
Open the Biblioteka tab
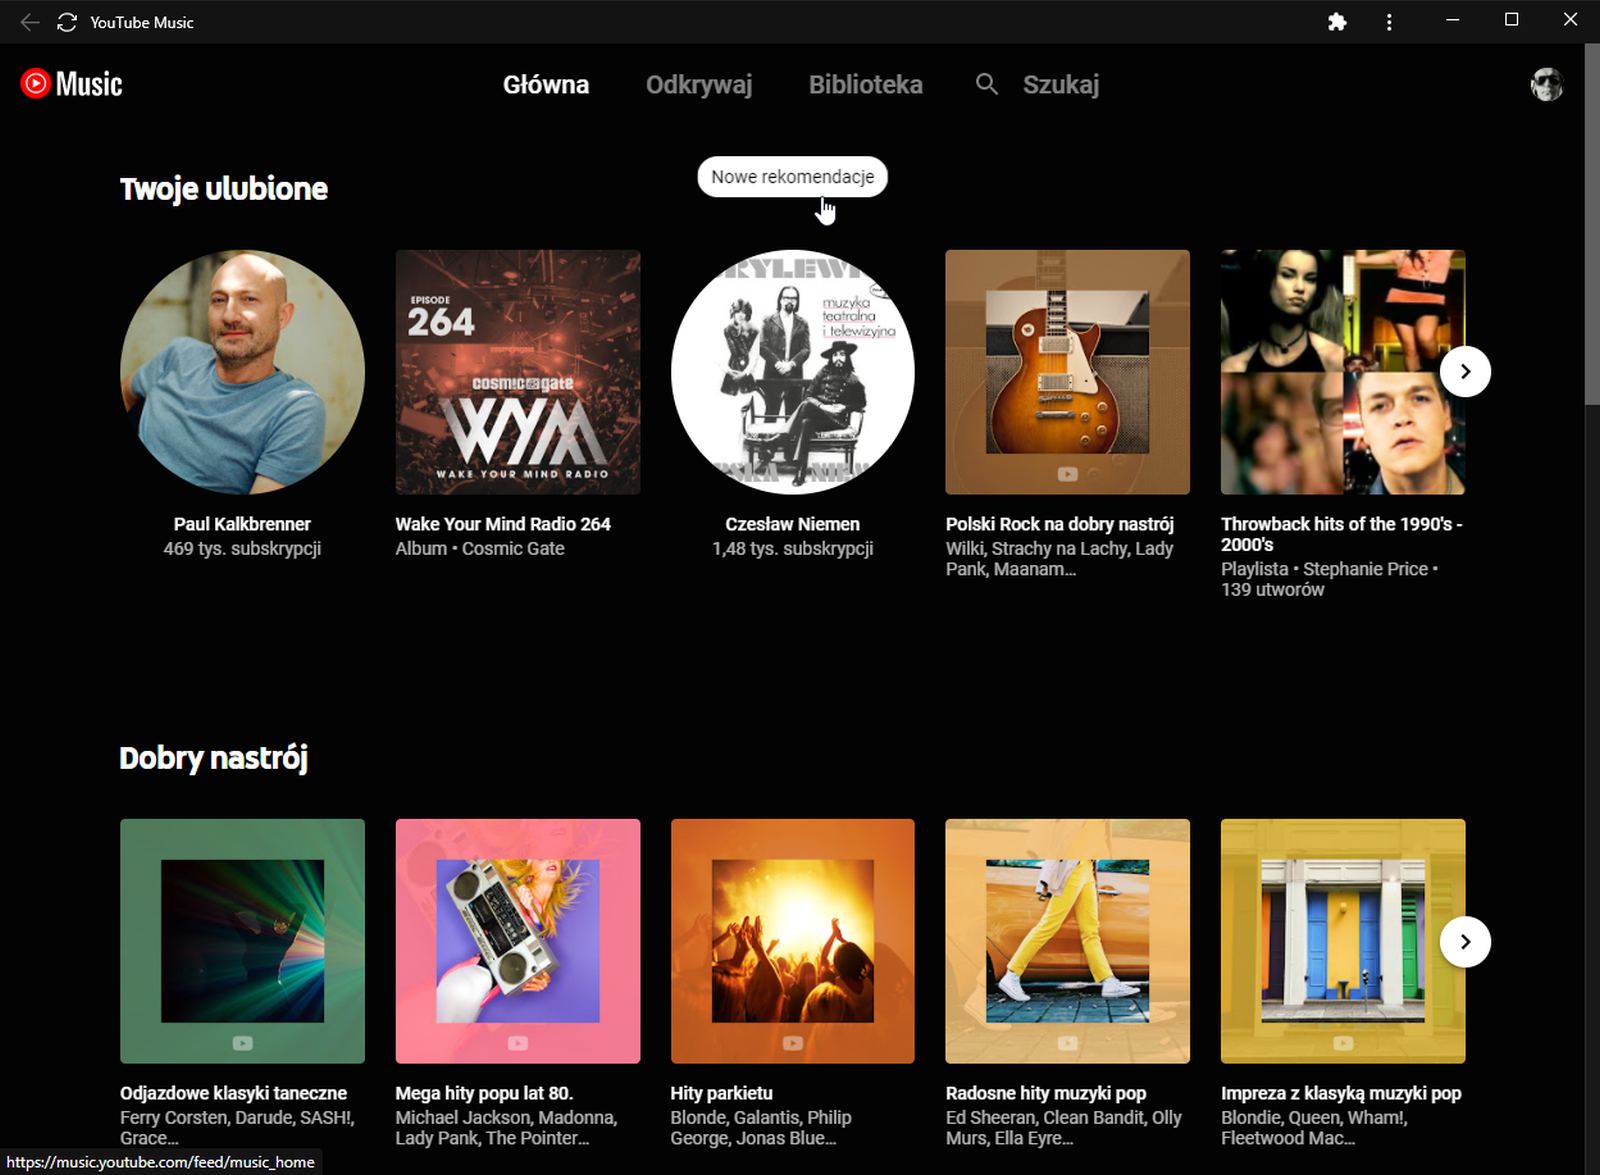click(866, 85)
